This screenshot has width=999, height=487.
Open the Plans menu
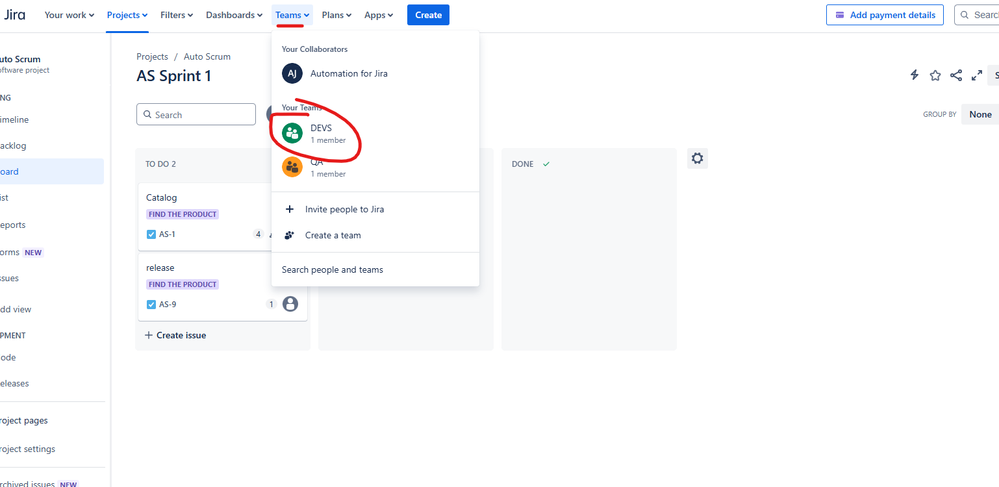point(336,15)
